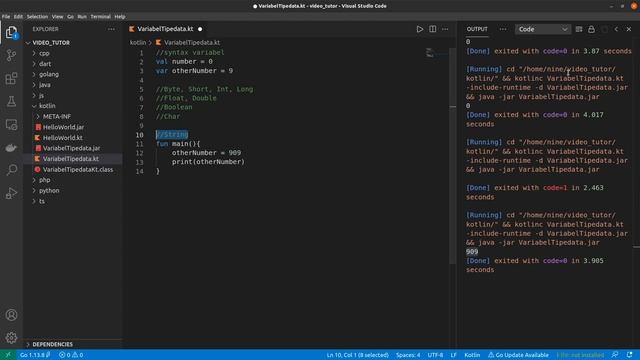Screen dimensions: 640x360
Task: Run the code with the play button
Action: click(420, 29)
